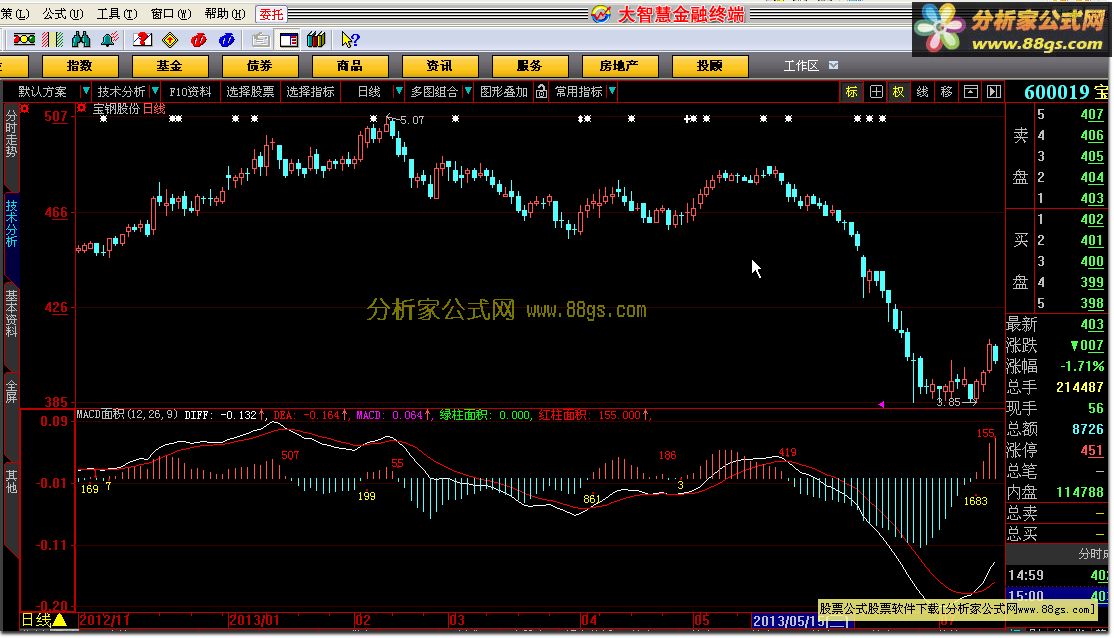Click the F10资料 toolbar item
Screen dimensions: 1114x638
pyautogui.click(x=190, y=92)
